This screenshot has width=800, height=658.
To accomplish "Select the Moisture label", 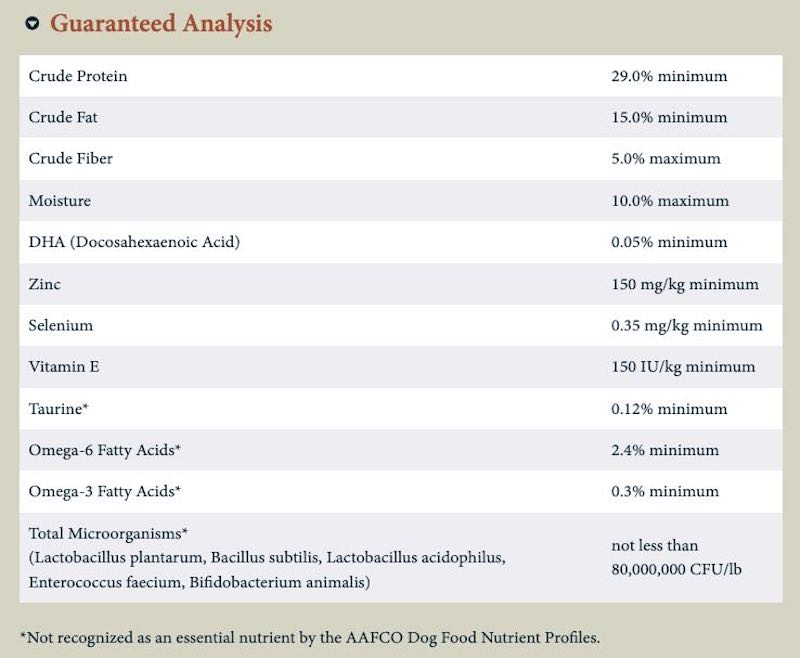I will pyautogui.click(x=60, y=200).
